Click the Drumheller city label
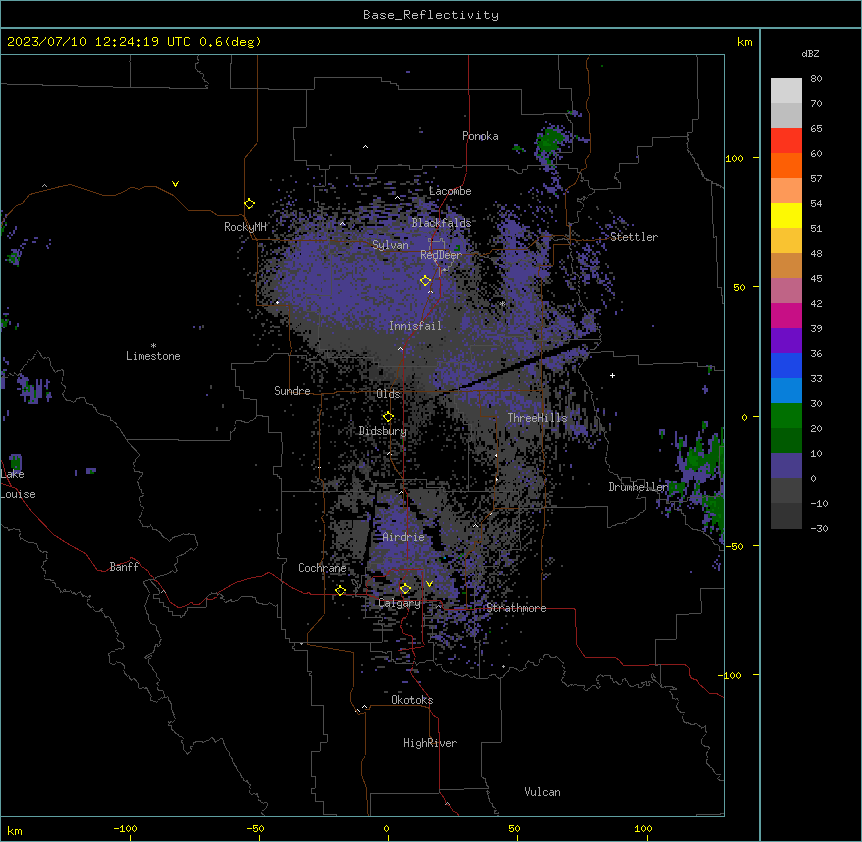The height and width of the screenshot is (842, 862). (638, 487)
